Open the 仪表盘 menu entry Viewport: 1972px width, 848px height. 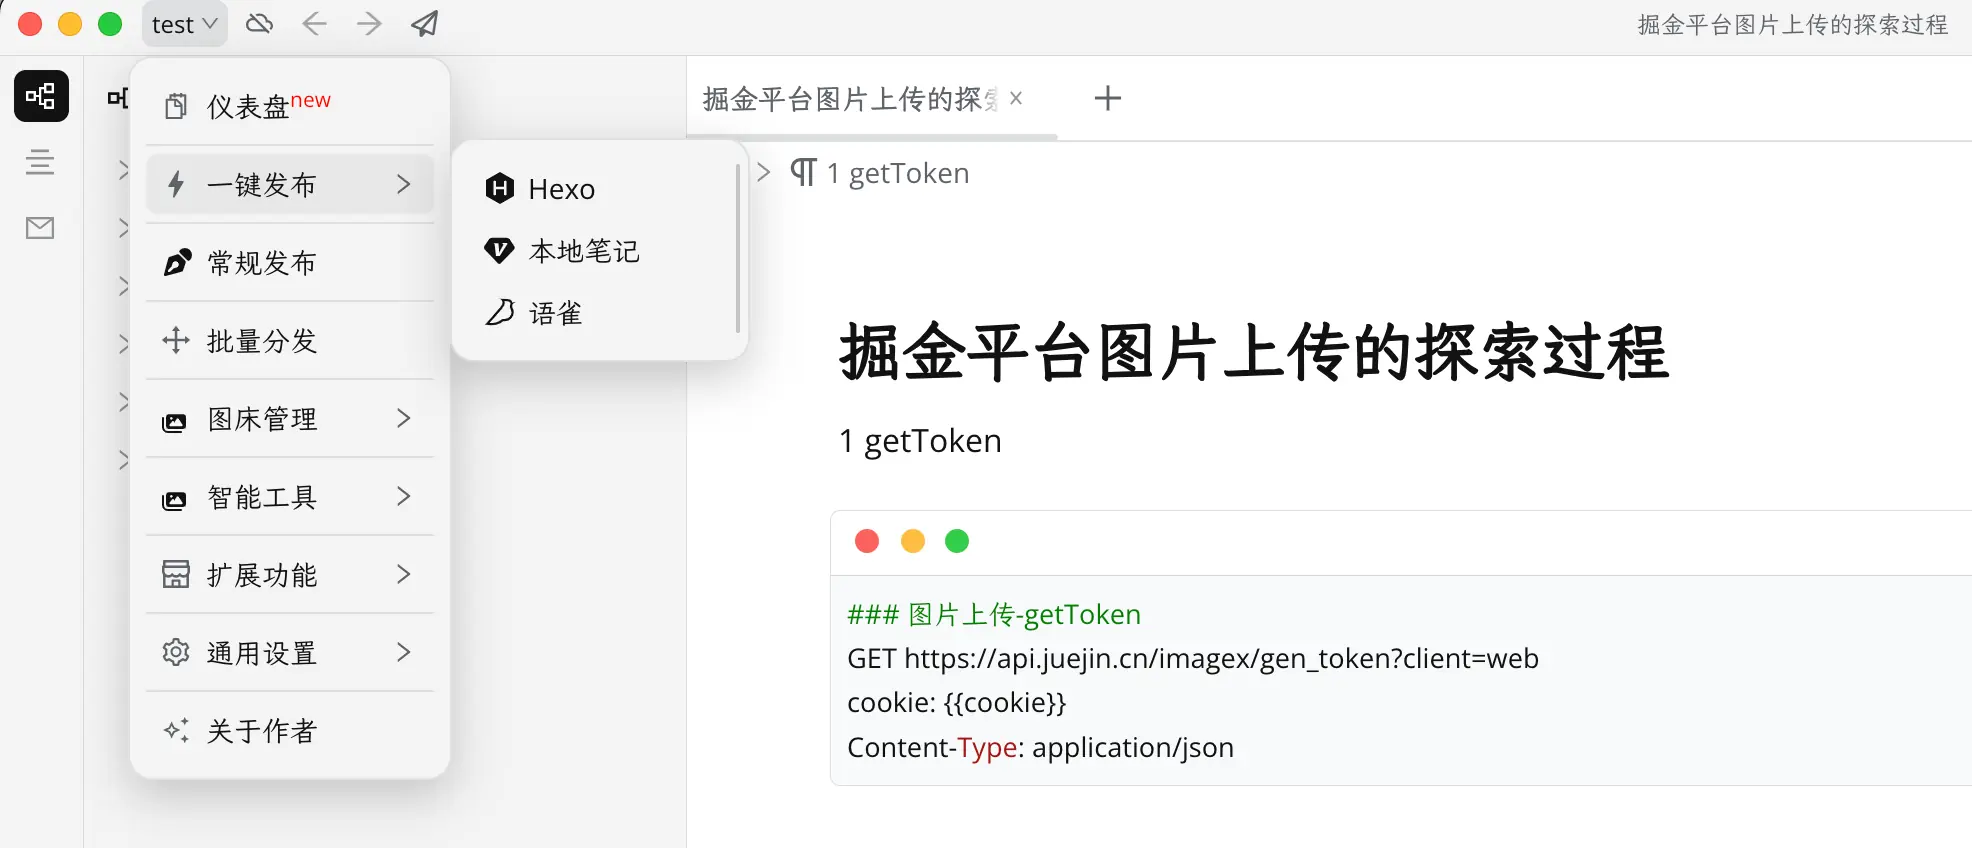point(290,106)
